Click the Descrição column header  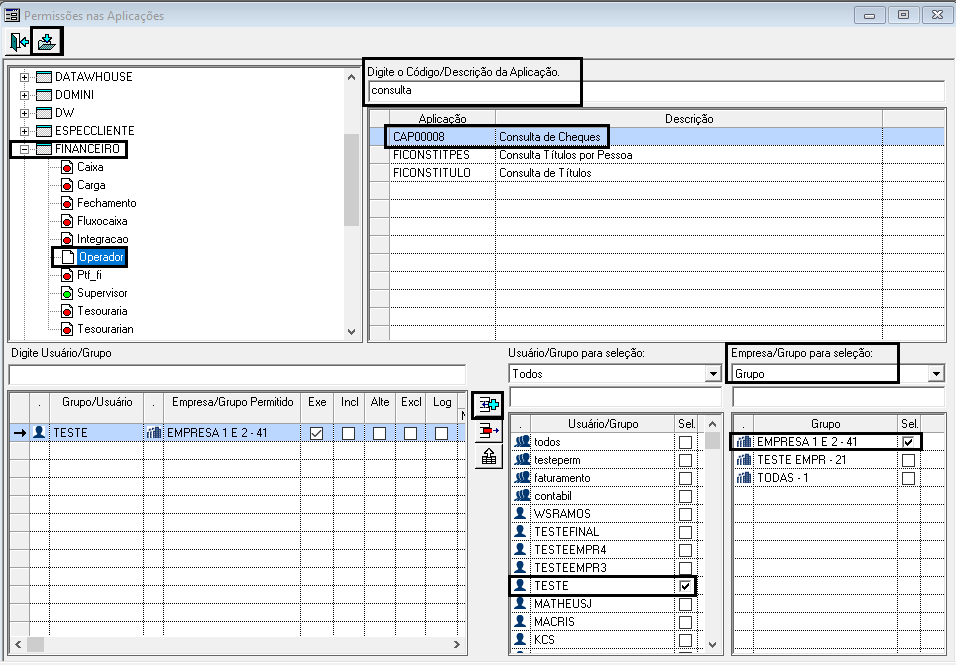[689, 119]
